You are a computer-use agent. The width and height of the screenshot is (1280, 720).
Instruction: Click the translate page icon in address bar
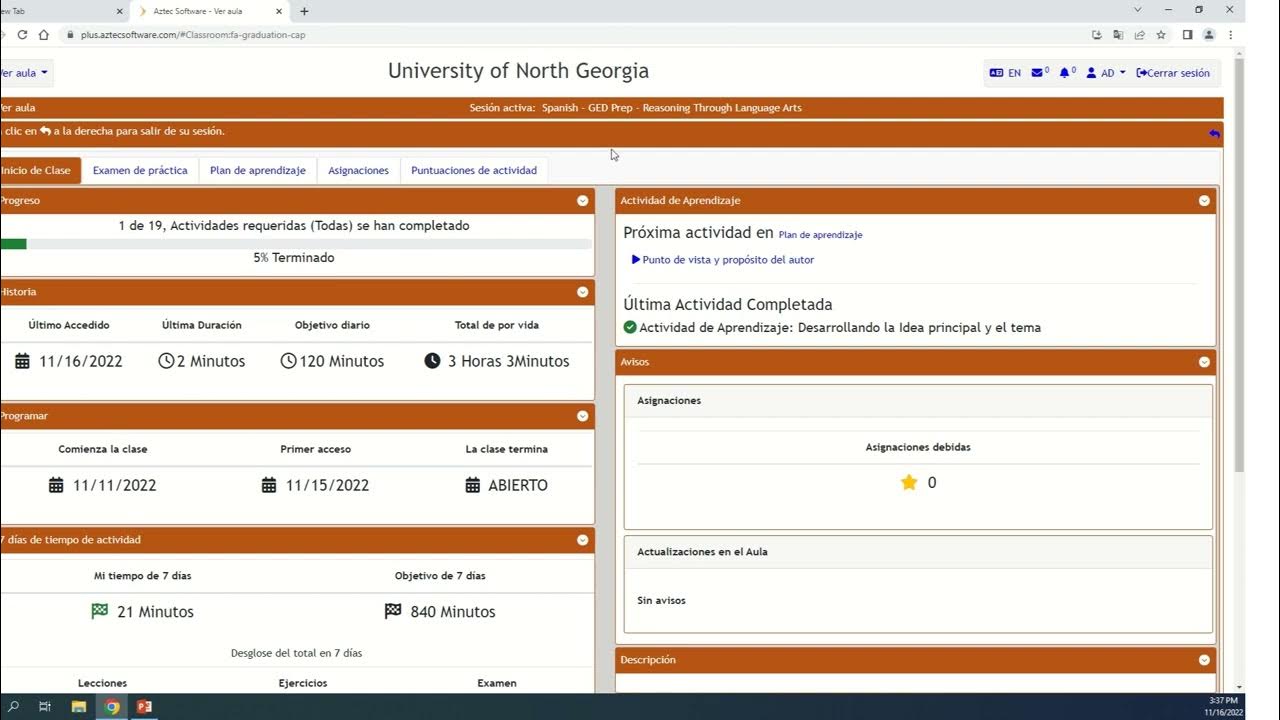pyautogui.click(x=1118, y=34)
